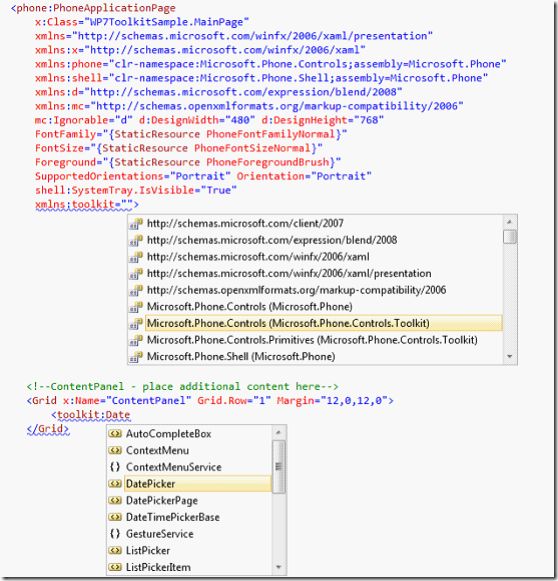Pick DateTimePickerBase from IntelliSense list
Viewport: 558px width, 581px height.
point(173,517)
